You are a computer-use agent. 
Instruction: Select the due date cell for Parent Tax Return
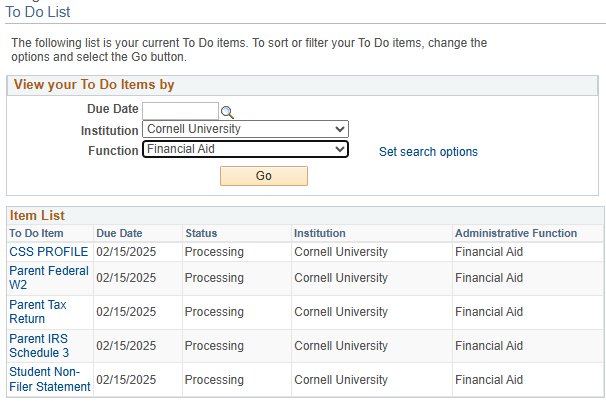click(126, 312)
